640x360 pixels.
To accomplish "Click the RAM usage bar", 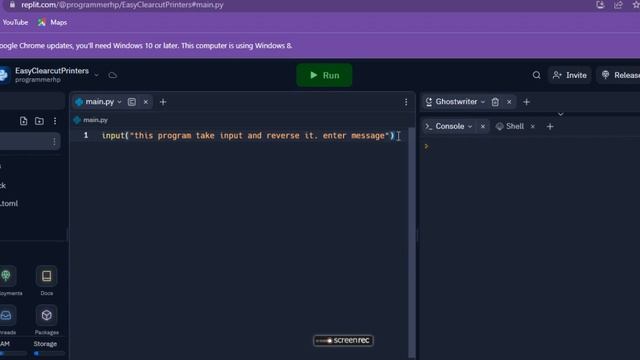I will pyautogui.click(x=13, y=353).
